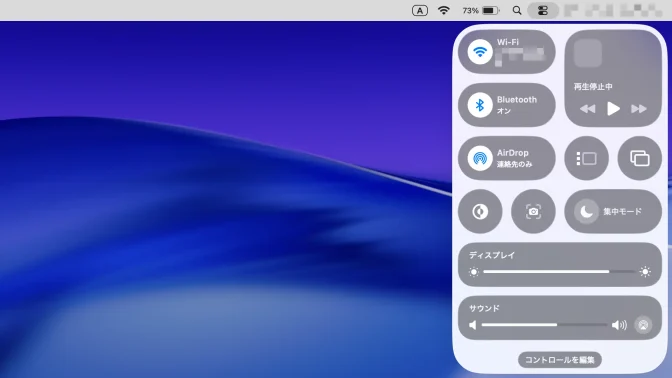This screenshot has width=672, height=378.
Task: Open 集中モード options text
Action: (x=622, y=211)
